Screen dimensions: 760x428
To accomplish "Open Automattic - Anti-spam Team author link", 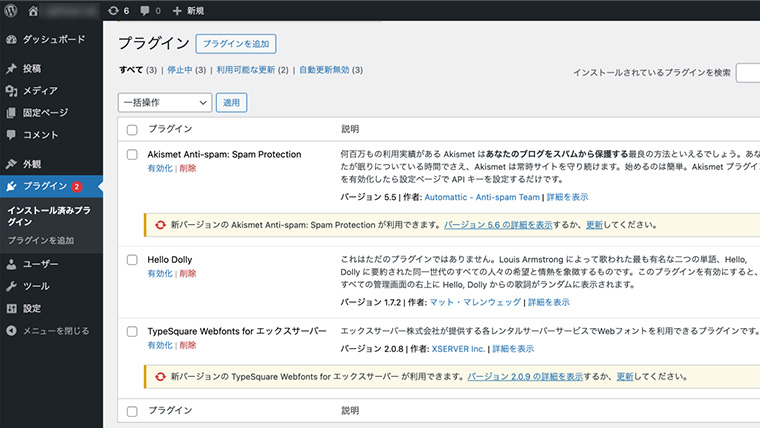I will (482, 197).
